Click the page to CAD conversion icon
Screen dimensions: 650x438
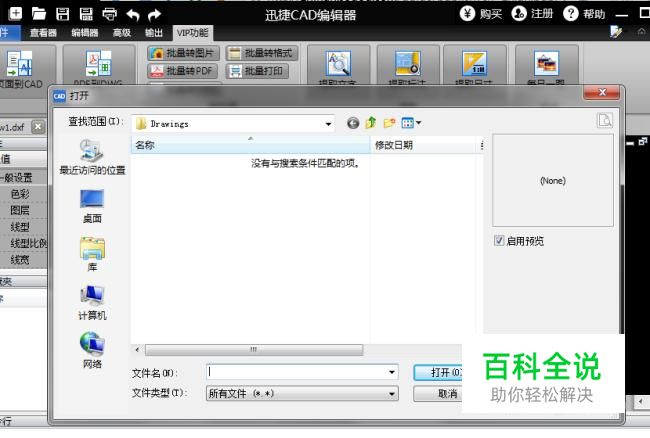coord(20,63)
